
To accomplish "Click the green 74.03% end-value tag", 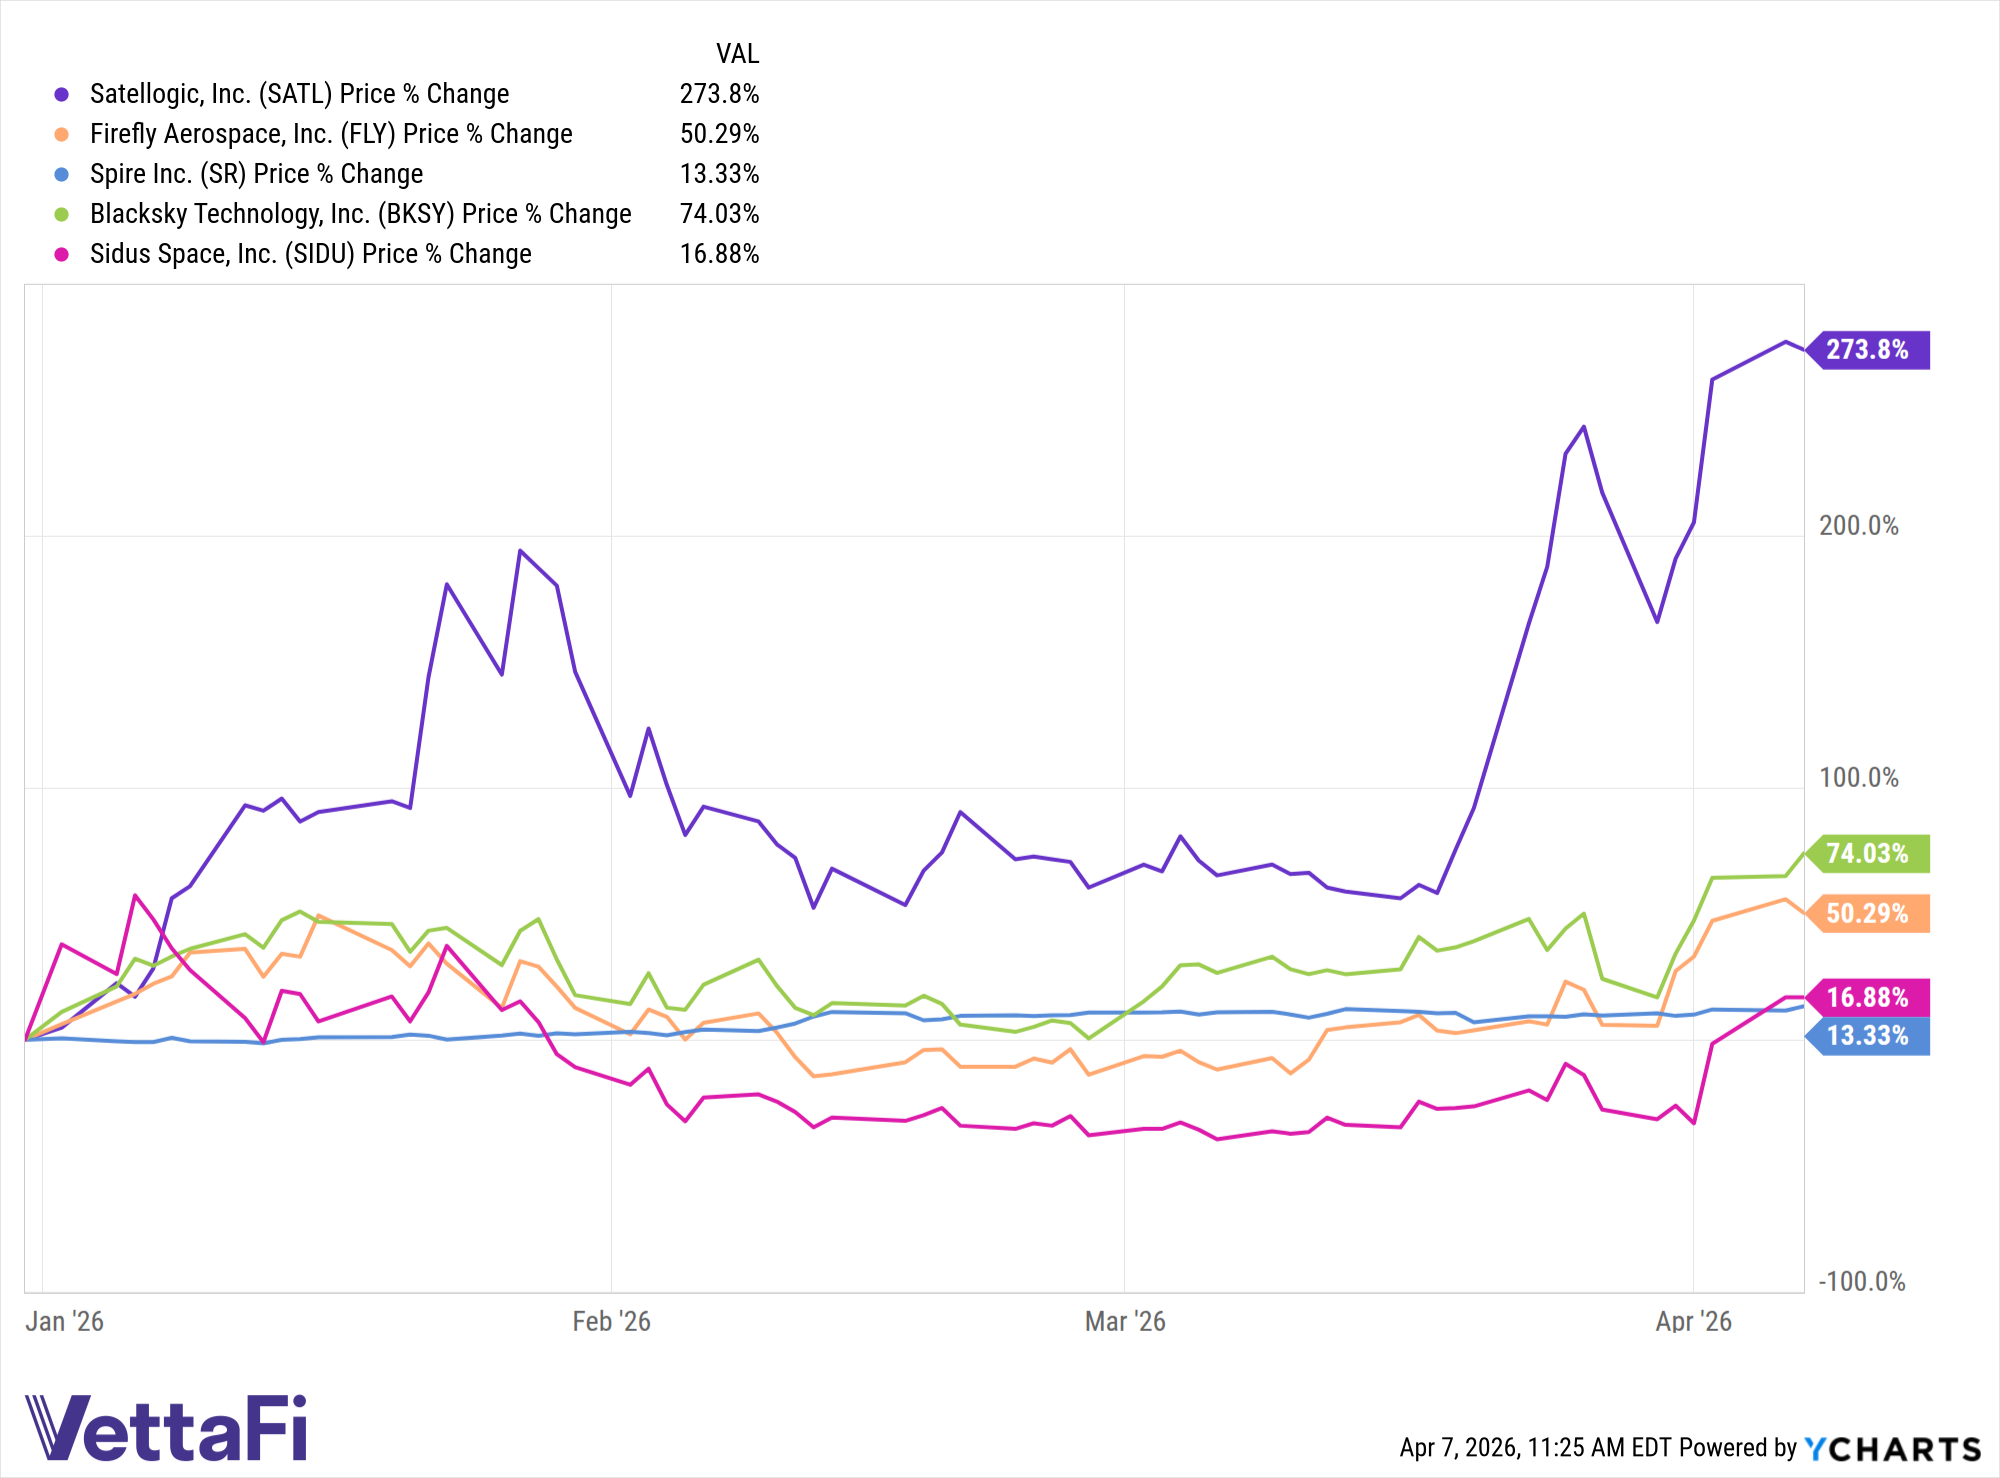I will tap(1868, 854).
